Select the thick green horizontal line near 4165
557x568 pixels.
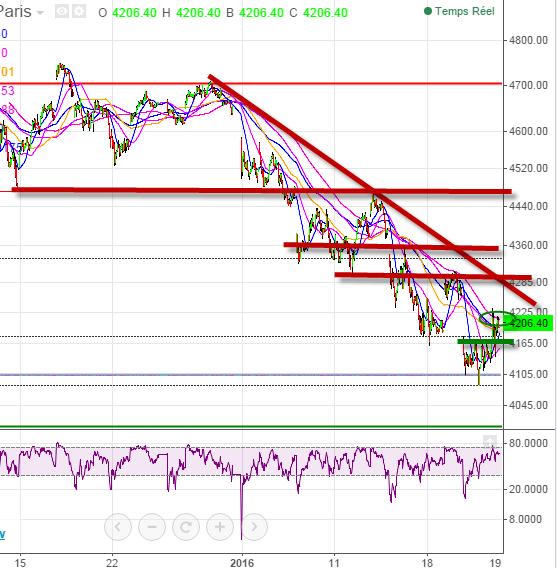click(485, 341)
